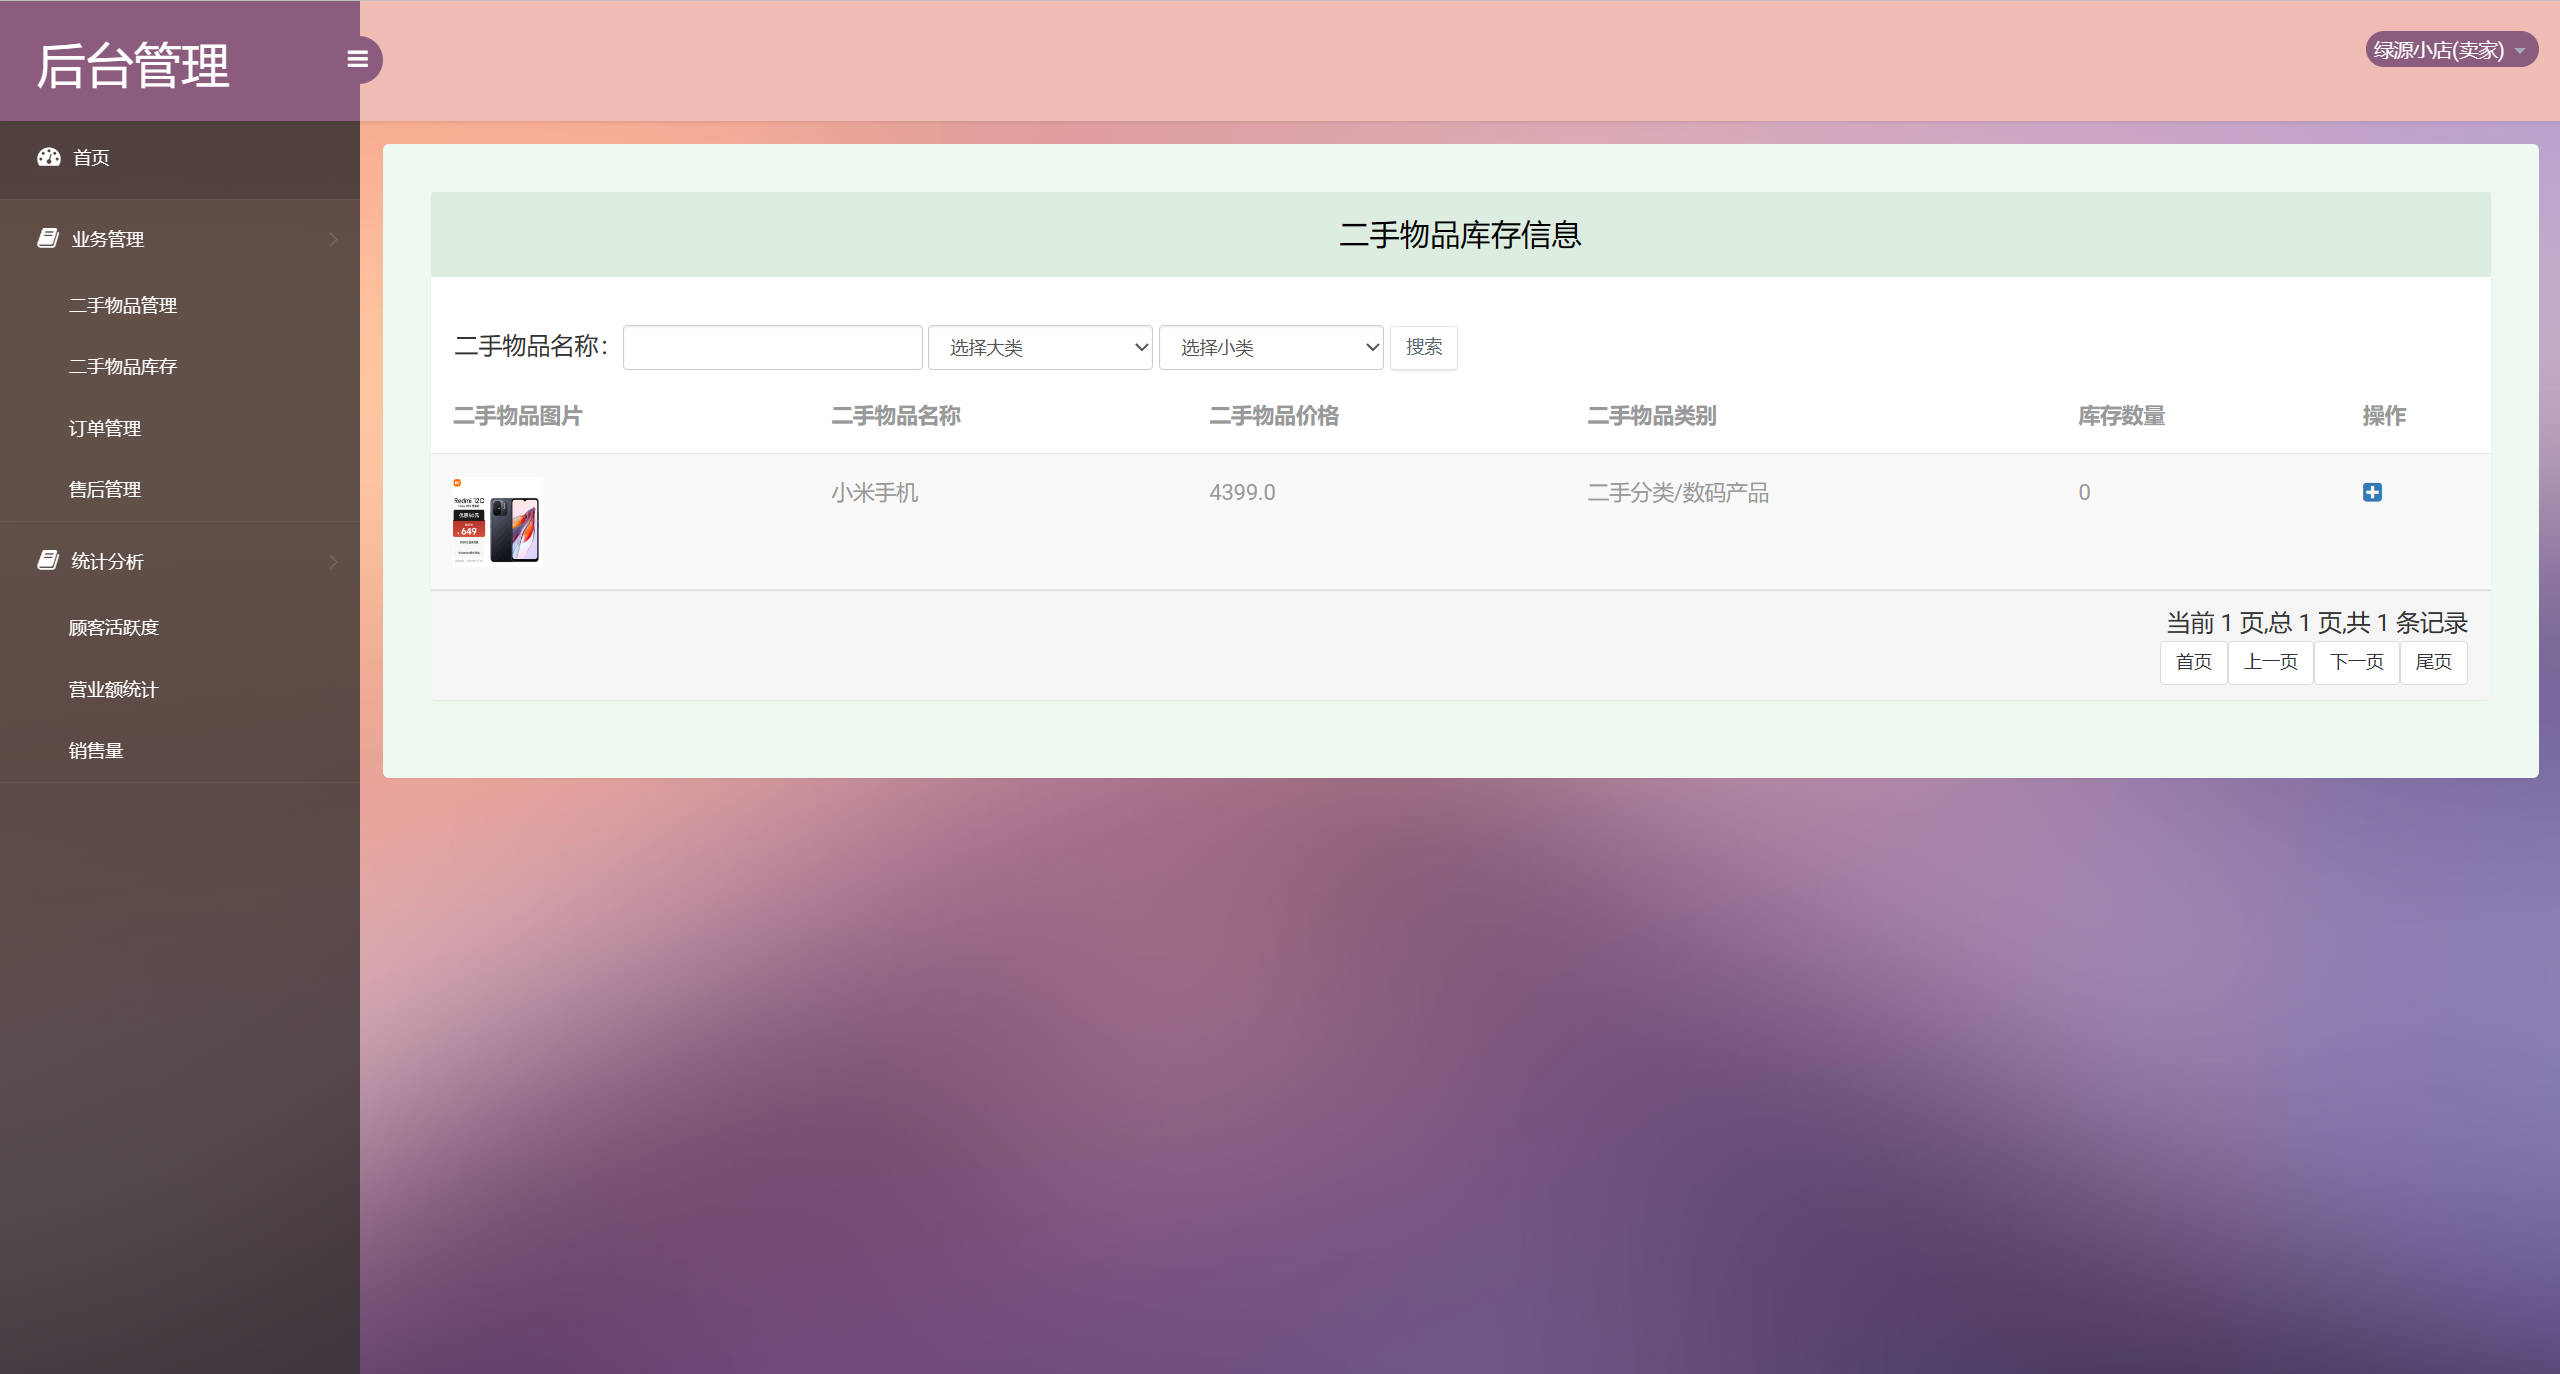Expand the 统计分析 section chevron

tap(334, 560)
